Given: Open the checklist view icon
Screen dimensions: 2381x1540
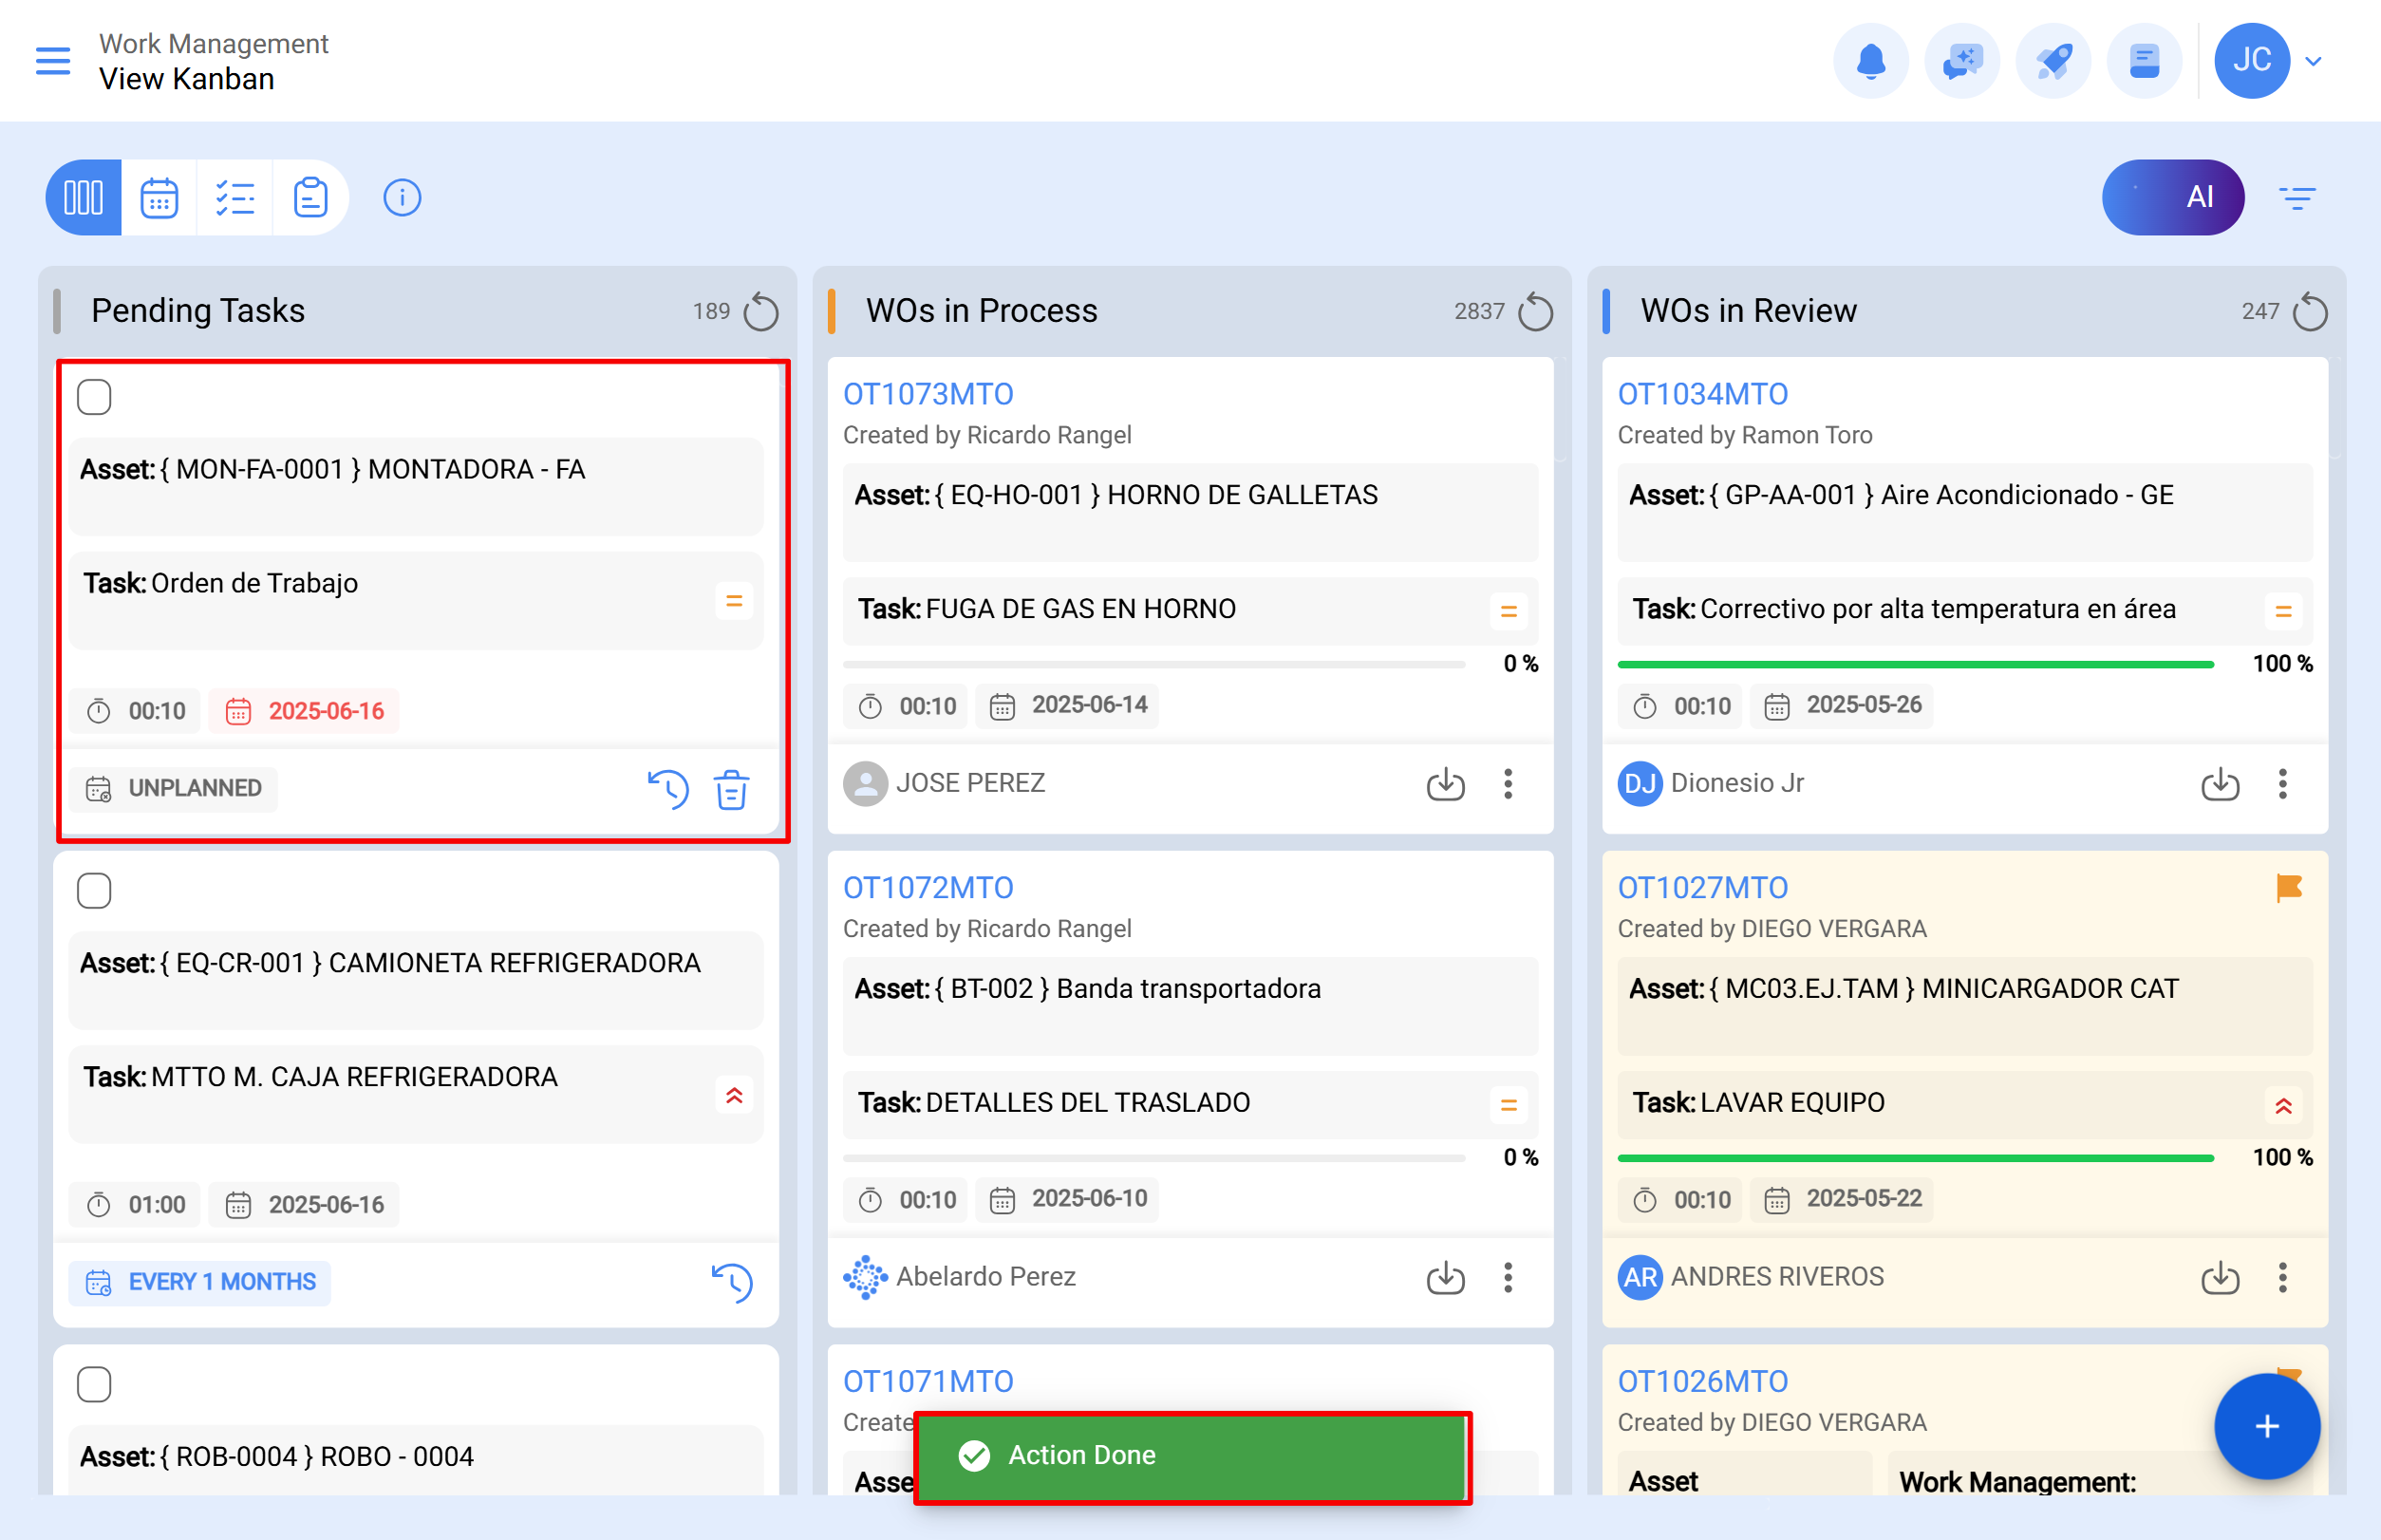Looking at the screenshot, I should point(235,197).
